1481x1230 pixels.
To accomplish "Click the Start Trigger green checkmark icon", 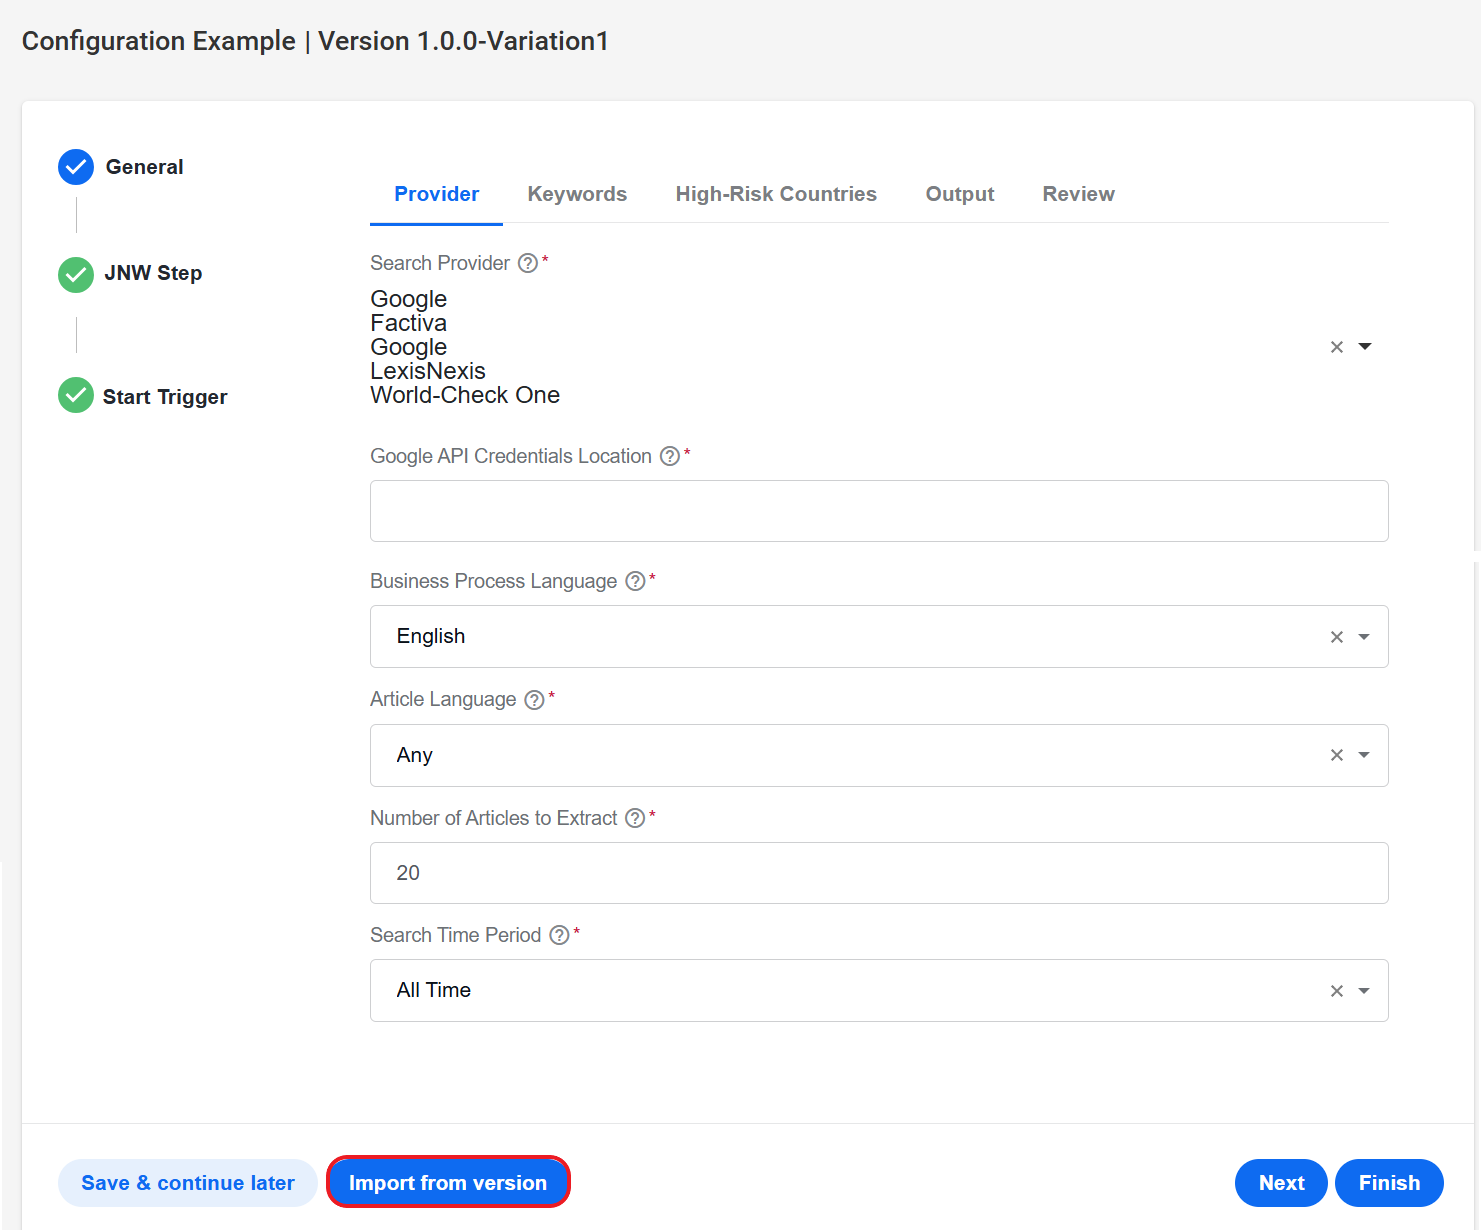I will (x=76, y=395).
